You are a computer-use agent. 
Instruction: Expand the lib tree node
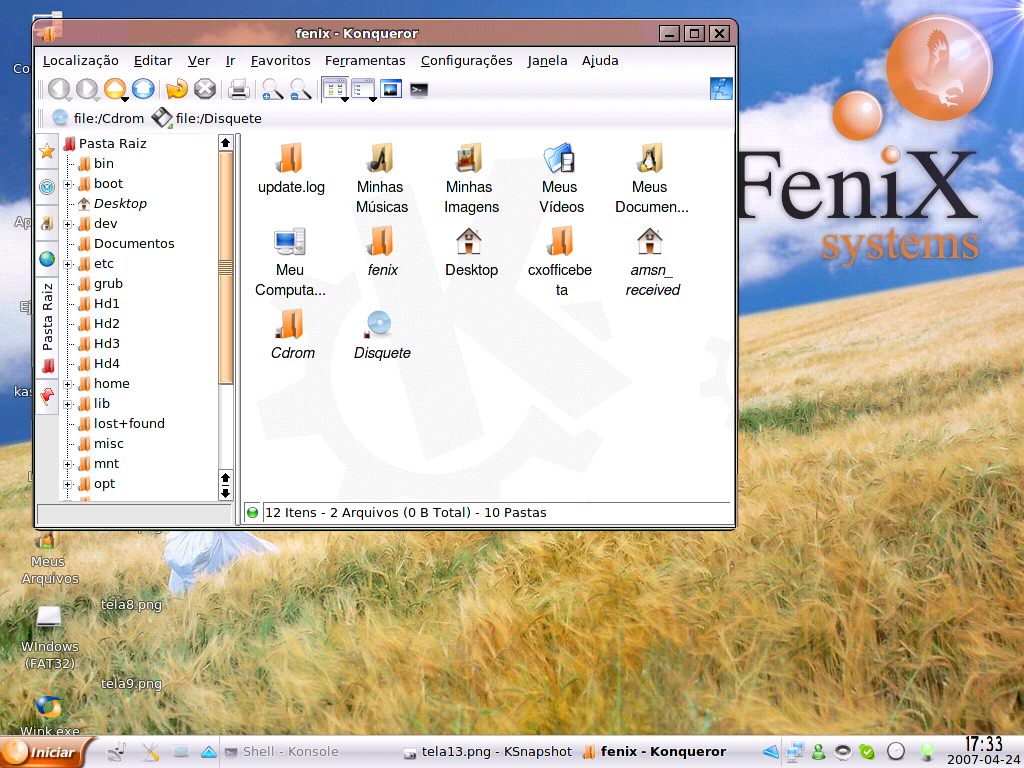coord(67,405)
